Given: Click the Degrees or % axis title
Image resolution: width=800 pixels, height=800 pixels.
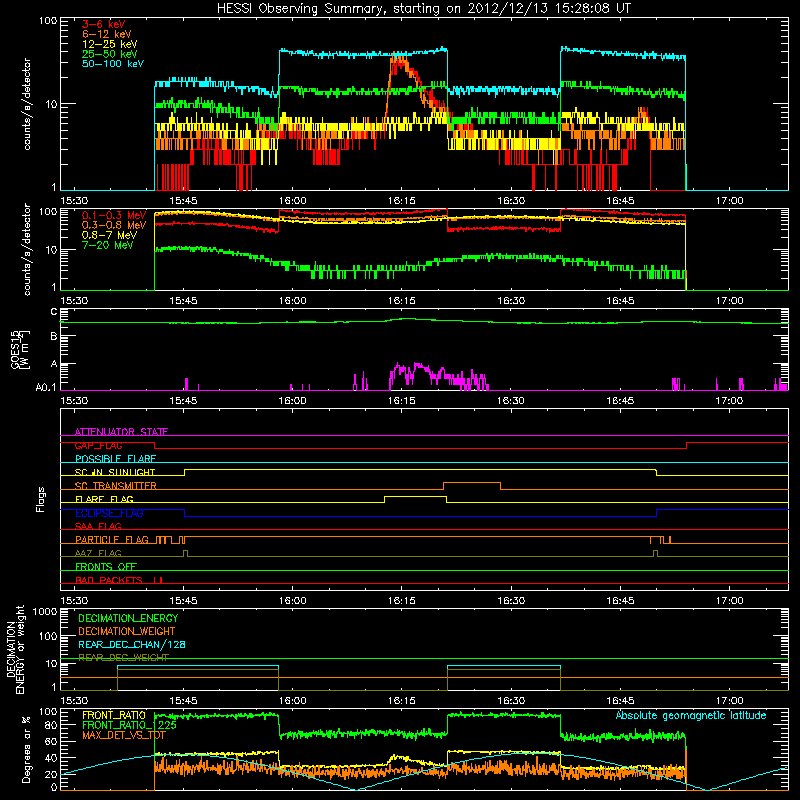Looking at the screenshot, I should coord(26,749).
